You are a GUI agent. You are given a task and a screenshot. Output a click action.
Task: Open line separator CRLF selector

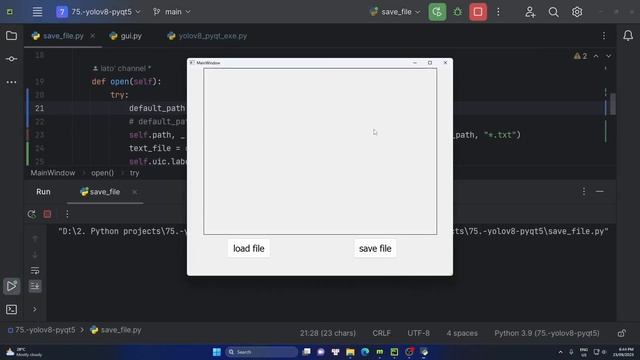pos(381,333)
